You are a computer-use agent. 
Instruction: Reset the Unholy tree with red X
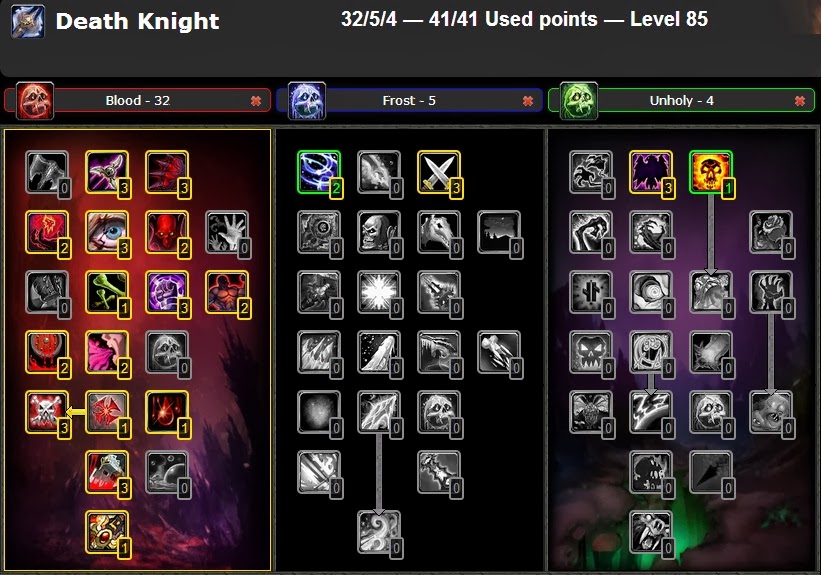click(x=799, y=101)
